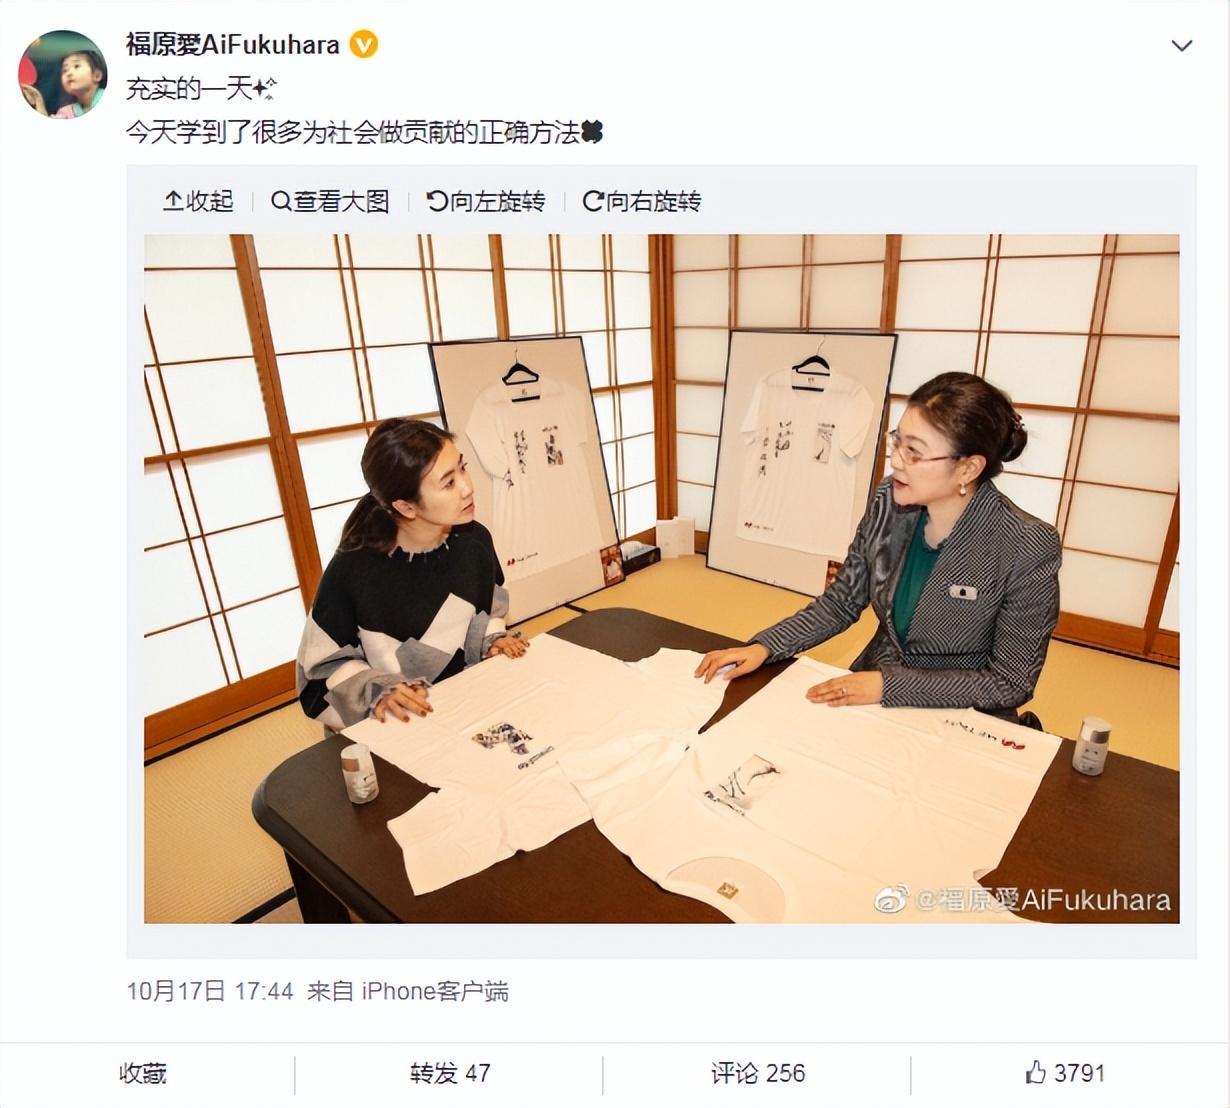Click the verified badge next to 福原爱AiFukuhara

pos(364,45)
